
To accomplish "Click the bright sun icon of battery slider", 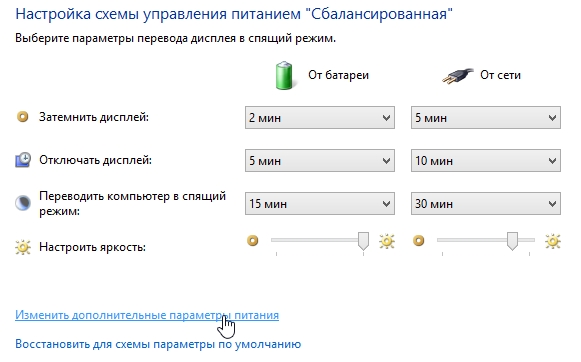I will [387, 241].
